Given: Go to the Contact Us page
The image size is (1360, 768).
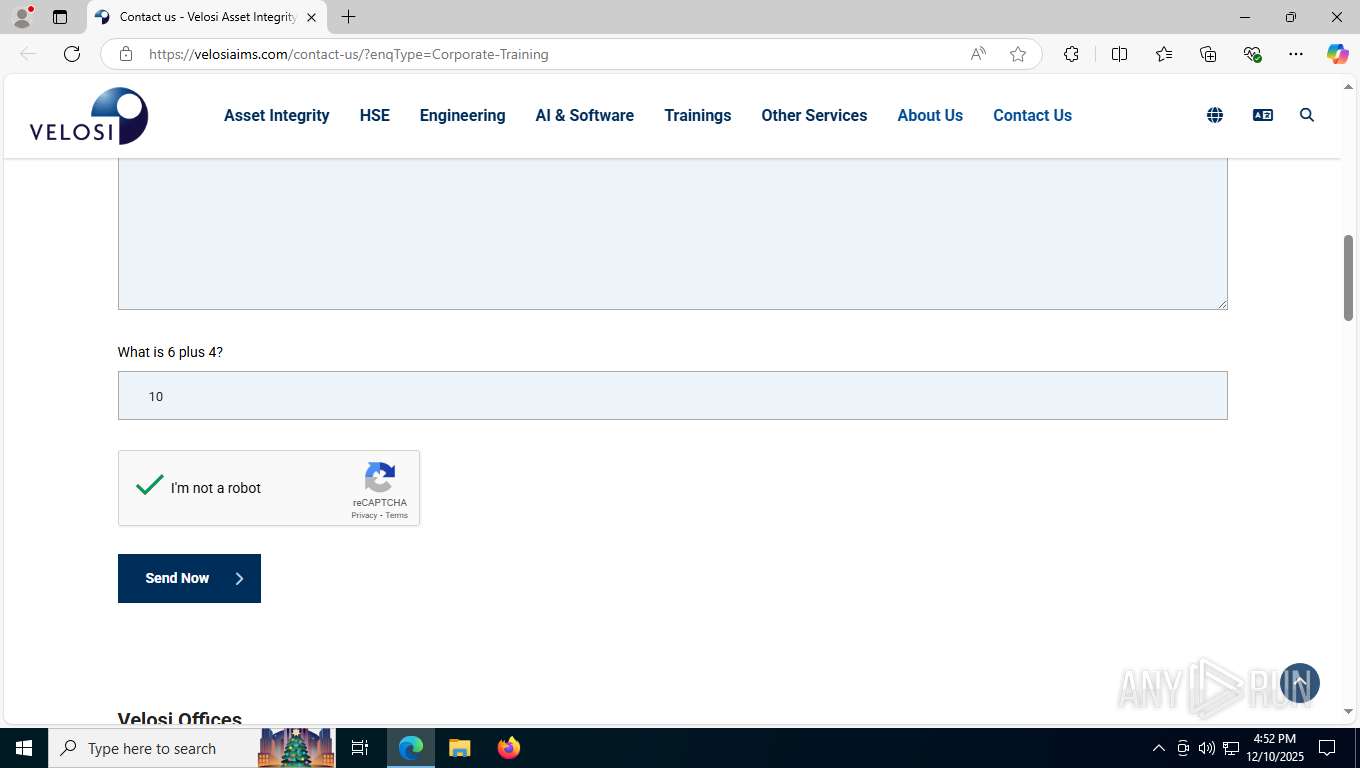Looking at the screenshot, I should tap(1032, 115).
